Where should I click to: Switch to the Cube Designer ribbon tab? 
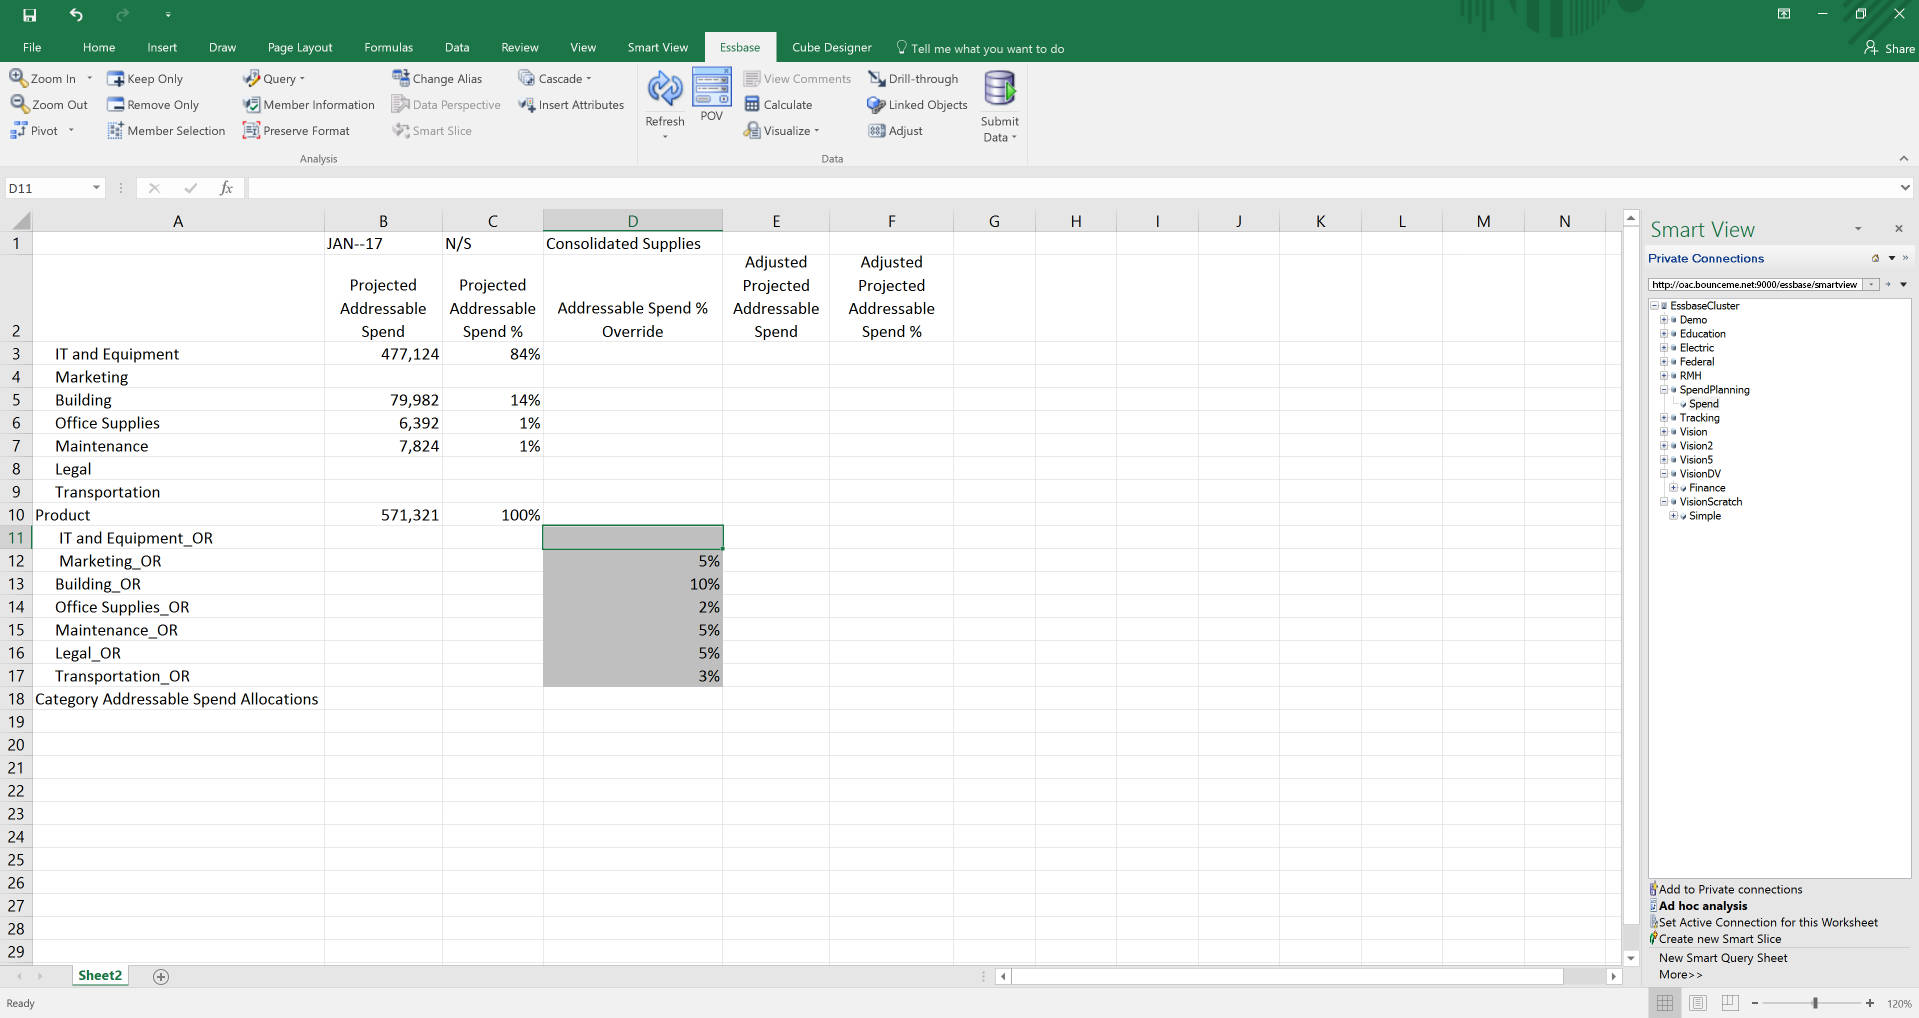(x=831, y=47)
